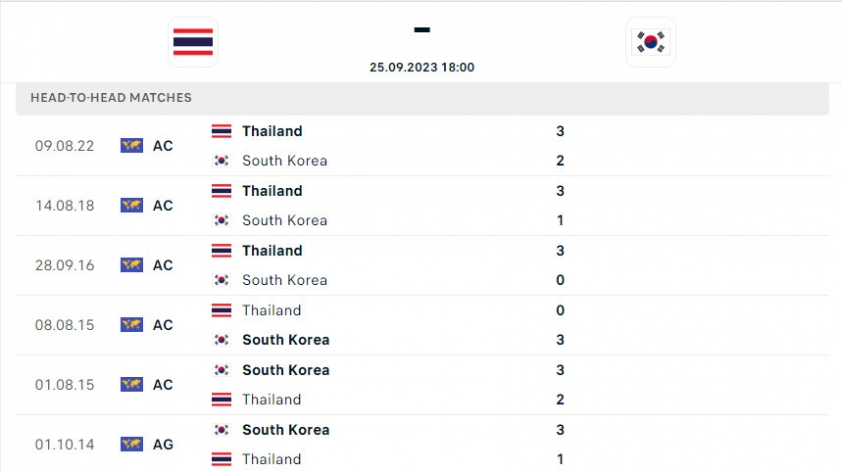Viewport: 842px width, 472px height.
Task: Click Thailand flag in the 01.10.14 match
Action: [221, 459]
